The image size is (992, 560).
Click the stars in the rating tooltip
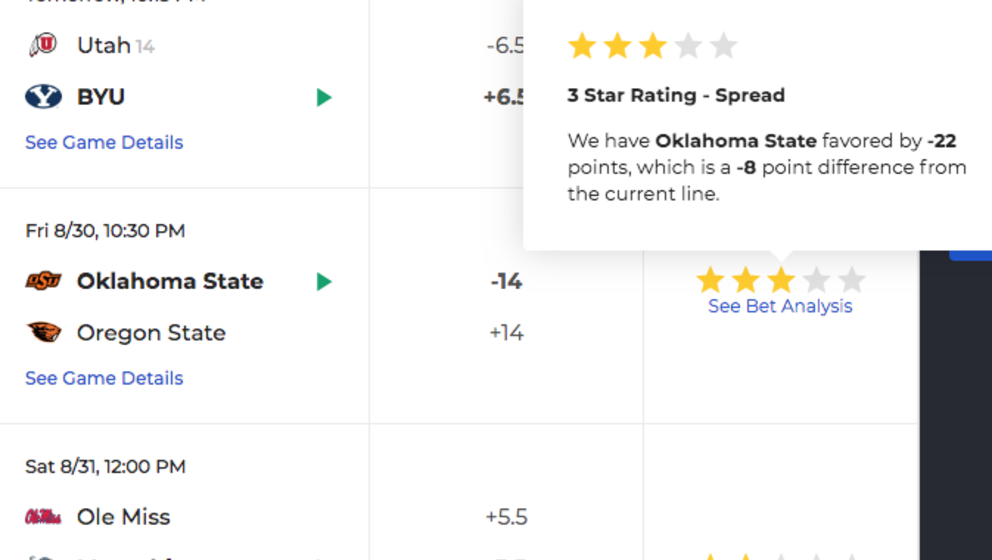(652, 46)
